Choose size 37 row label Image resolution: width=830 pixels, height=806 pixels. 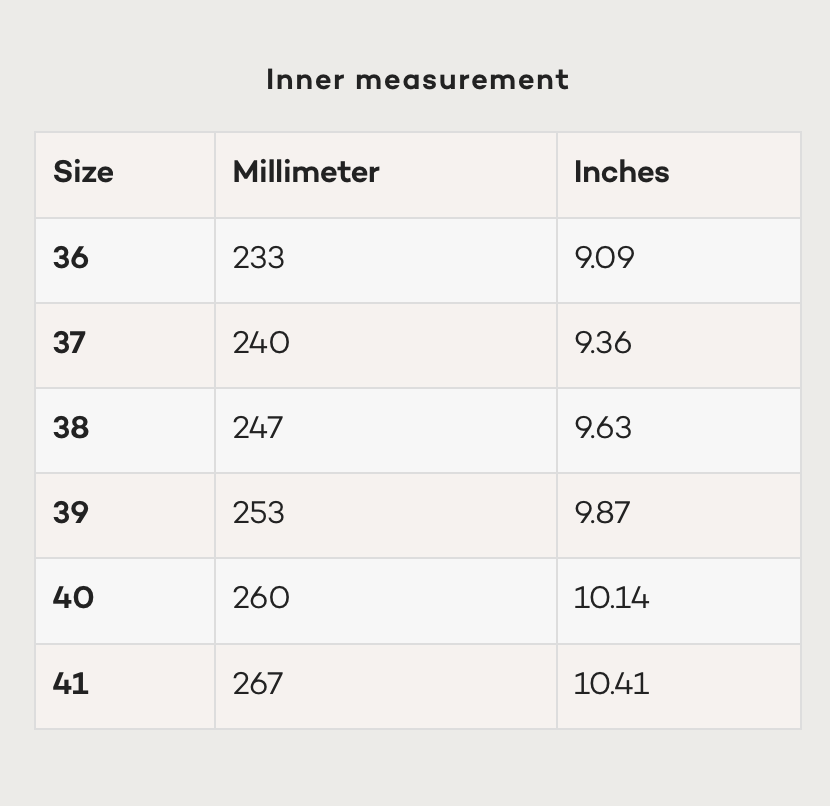(70, 343)
